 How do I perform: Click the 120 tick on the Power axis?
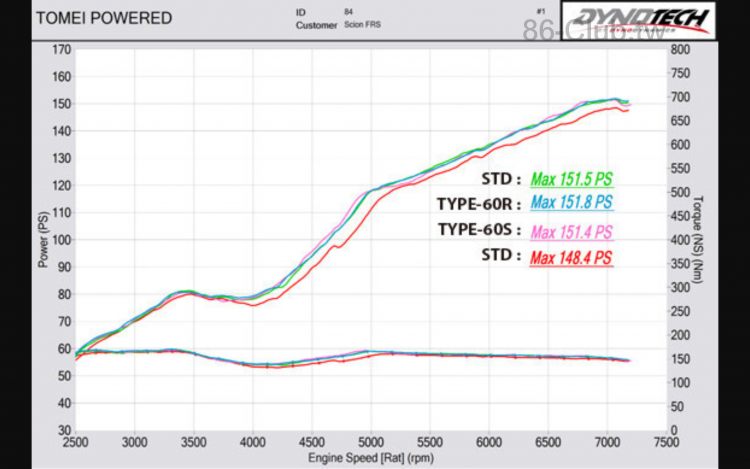click(x=61, y=185)
